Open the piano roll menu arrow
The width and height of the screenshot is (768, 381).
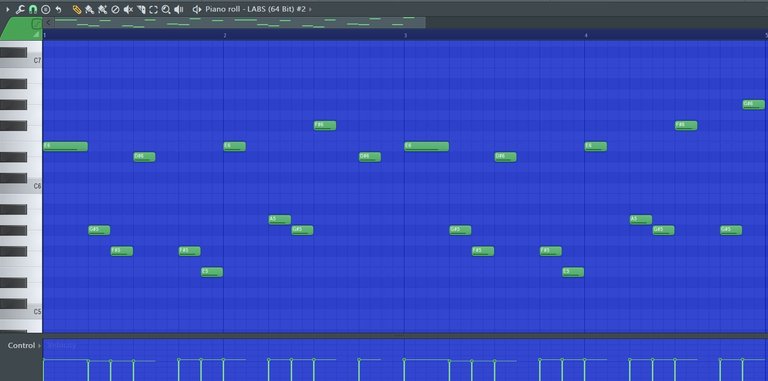(x=7, y=9)
